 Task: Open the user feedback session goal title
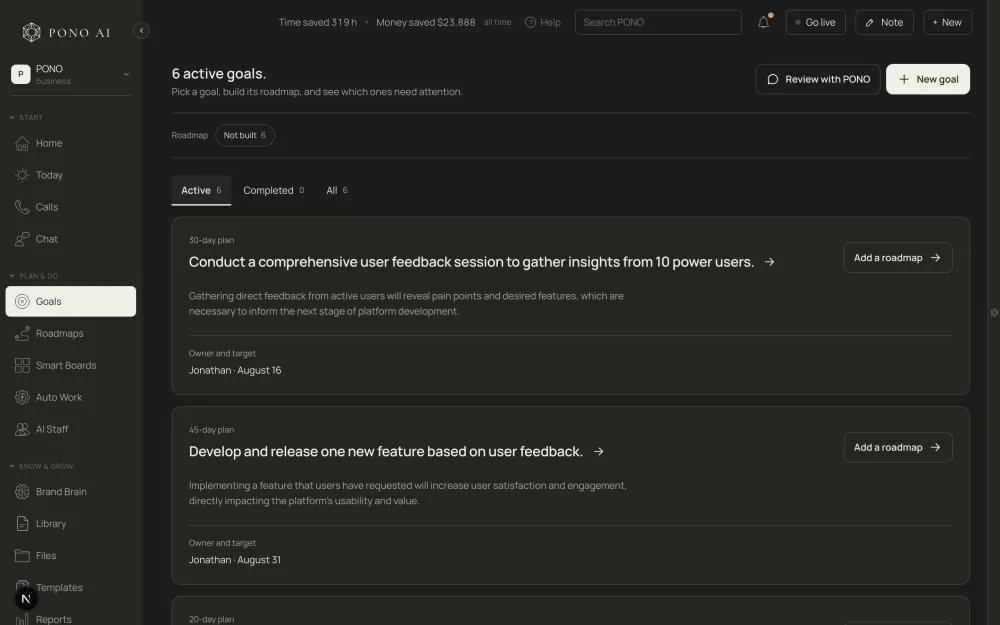471,262
